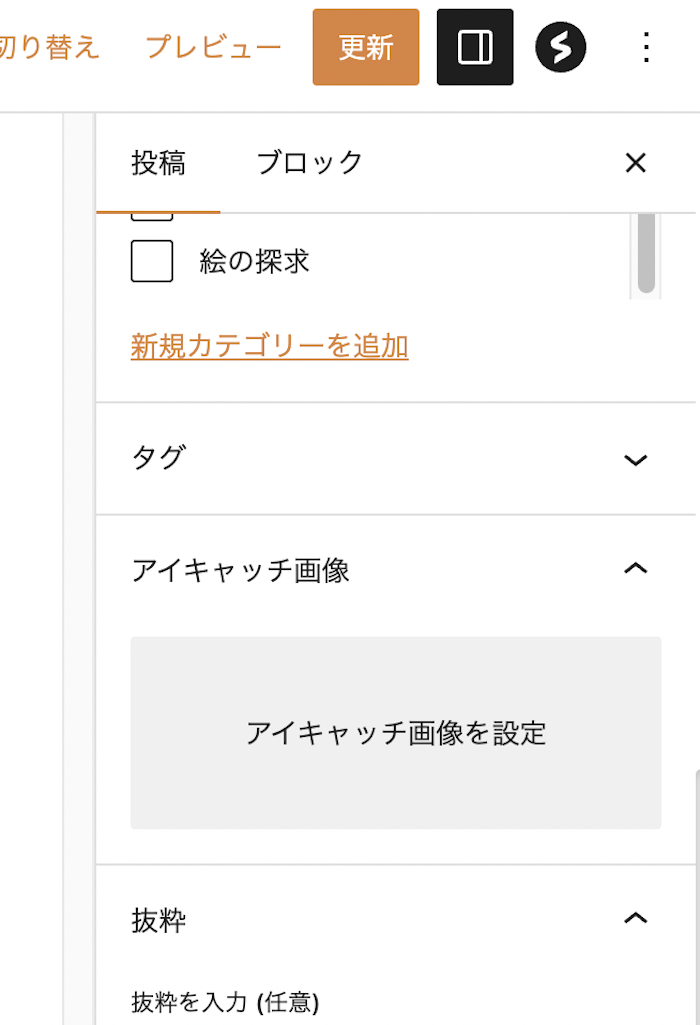Open the プレビュー link
Viewport: 700px width, 1025px height.
(x=213, y=47)
